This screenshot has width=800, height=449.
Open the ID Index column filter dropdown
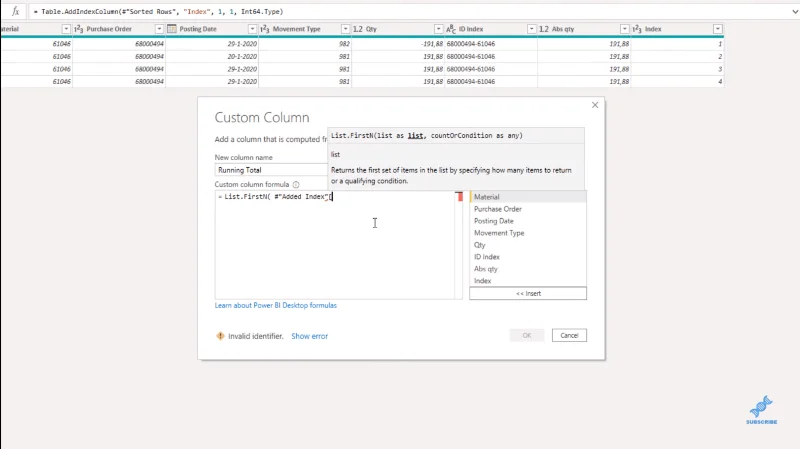coord(532,29)
